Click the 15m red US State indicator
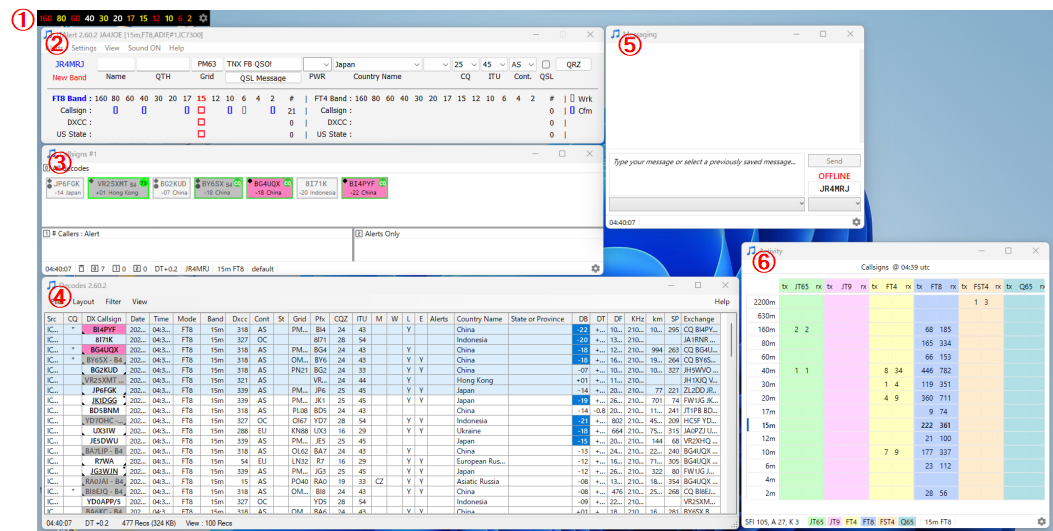 (x=200, y=134)
